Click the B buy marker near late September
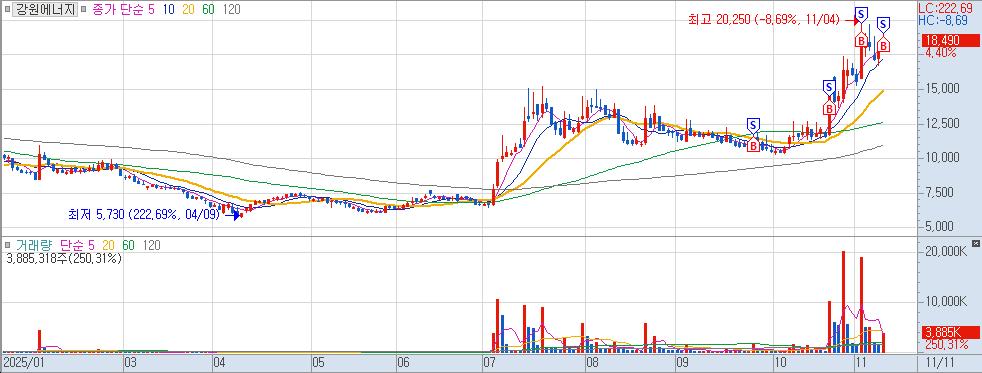 click(x=753, y=145)
